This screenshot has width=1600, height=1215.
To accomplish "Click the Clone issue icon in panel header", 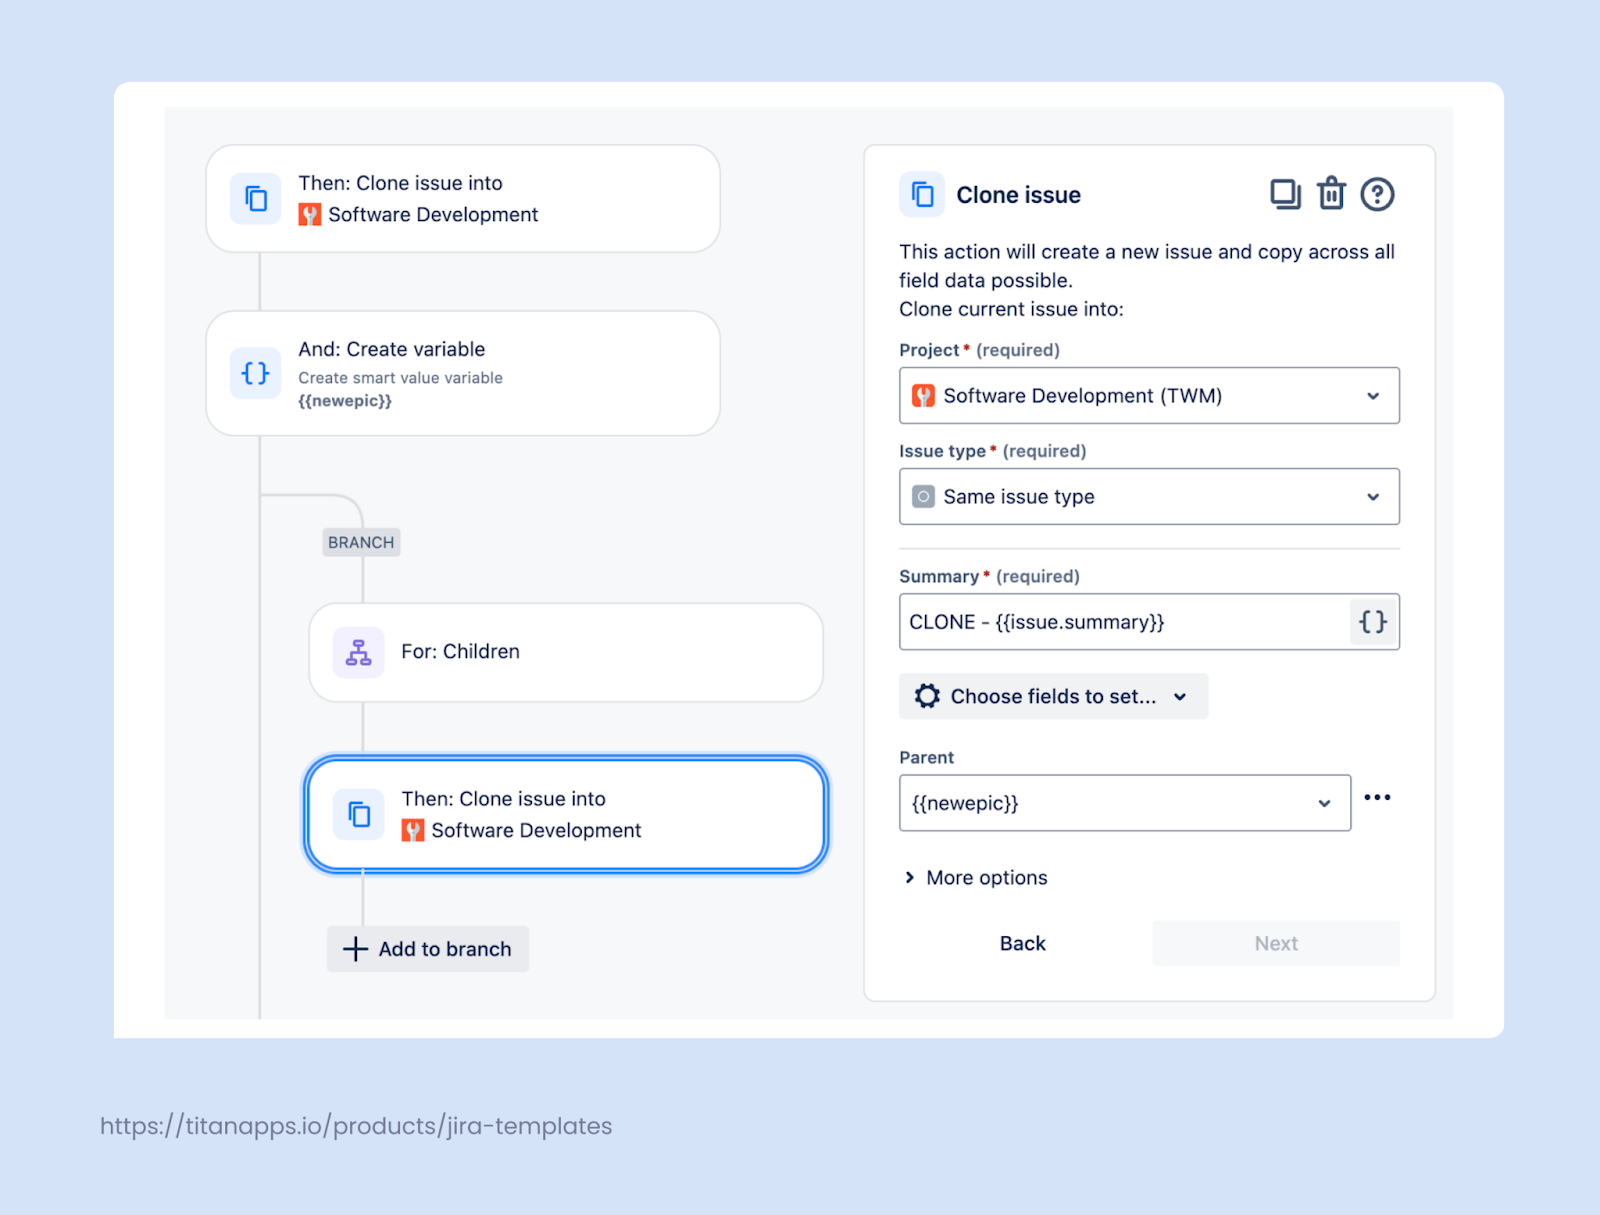I will 921,194.
